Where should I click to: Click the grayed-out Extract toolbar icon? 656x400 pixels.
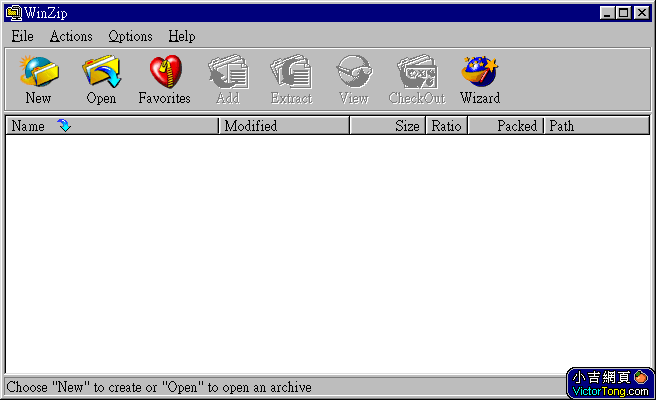(291, 72)
